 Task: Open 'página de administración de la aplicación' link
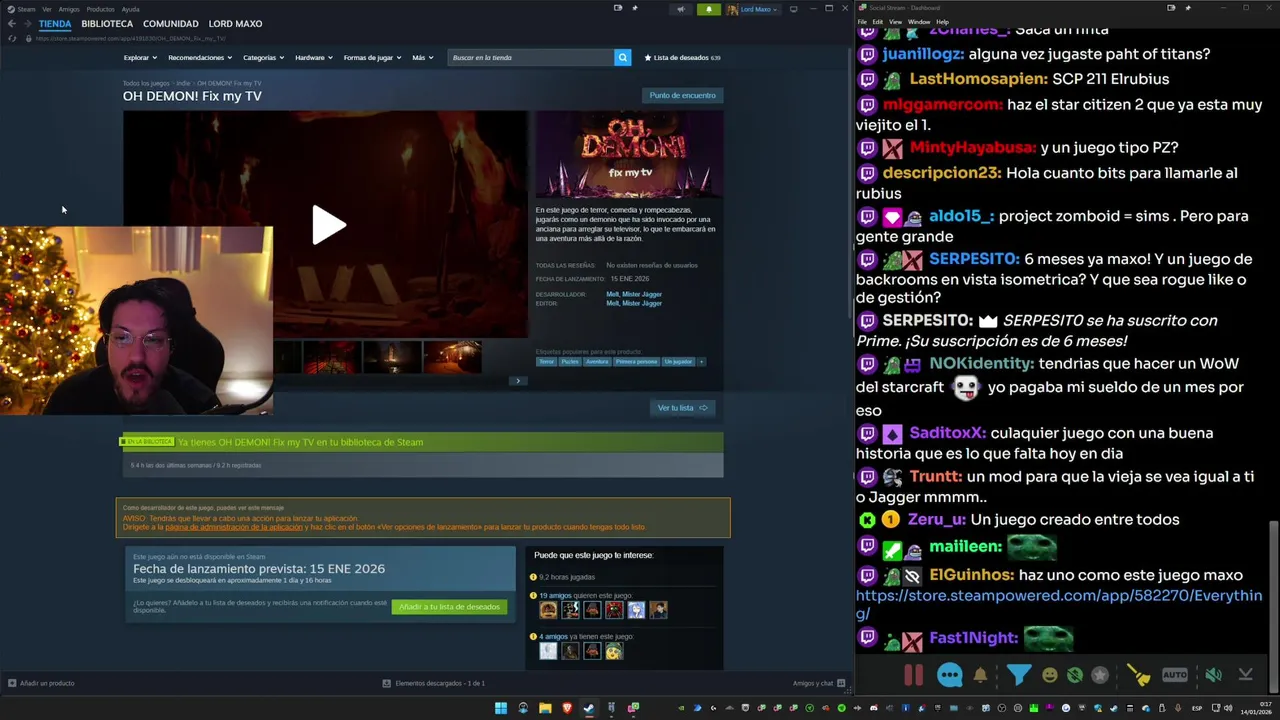coord(234,527)
